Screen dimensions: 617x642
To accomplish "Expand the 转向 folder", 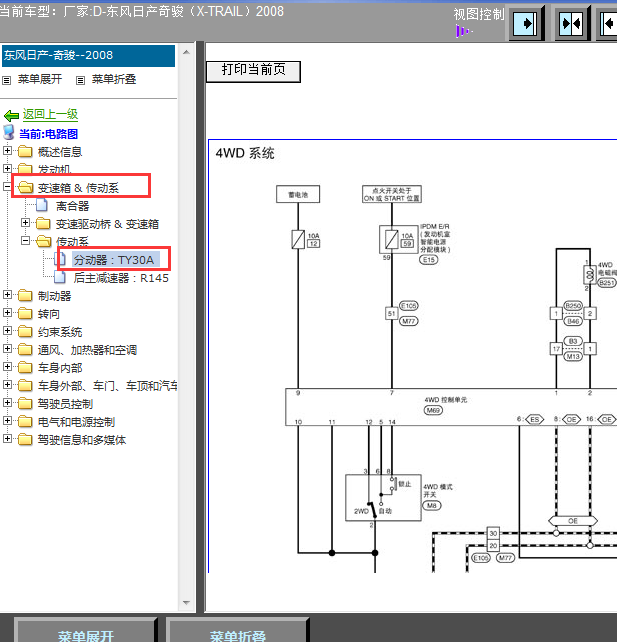I will pyautogui.click(x=7, y=312).
